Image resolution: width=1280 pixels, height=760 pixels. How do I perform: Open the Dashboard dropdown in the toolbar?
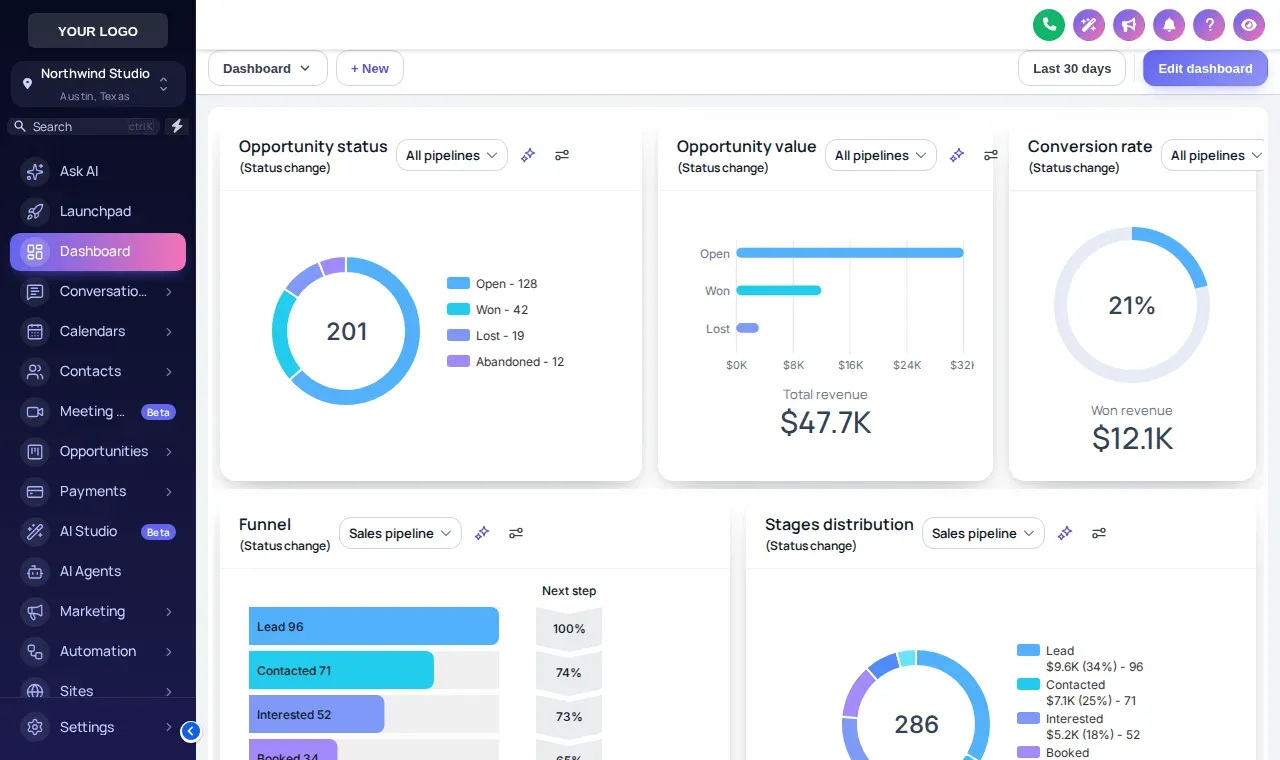pos(268,68)
